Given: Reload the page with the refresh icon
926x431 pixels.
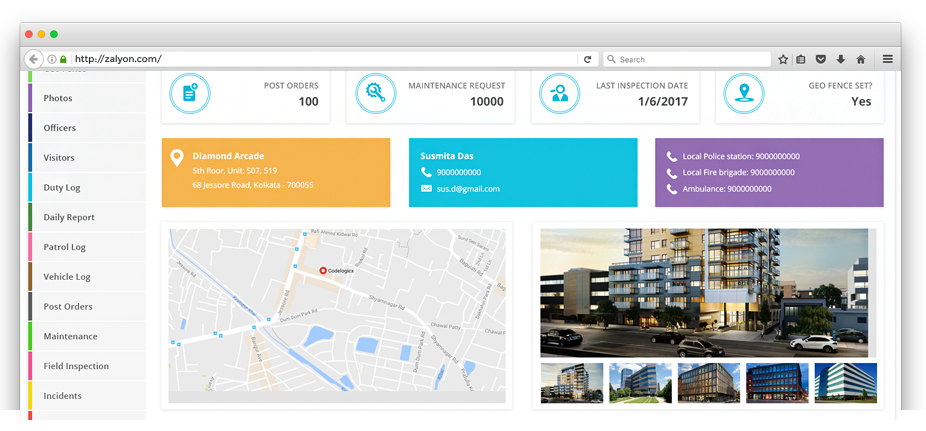Looking at the screenshot, I should [588, 59].
